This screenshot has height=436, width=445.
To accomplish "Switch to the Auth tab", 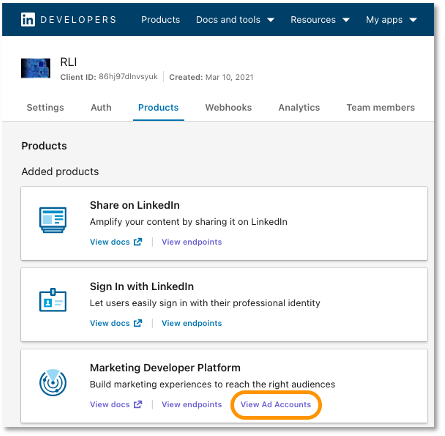I will pyautogui.click(x=101, y=108).
